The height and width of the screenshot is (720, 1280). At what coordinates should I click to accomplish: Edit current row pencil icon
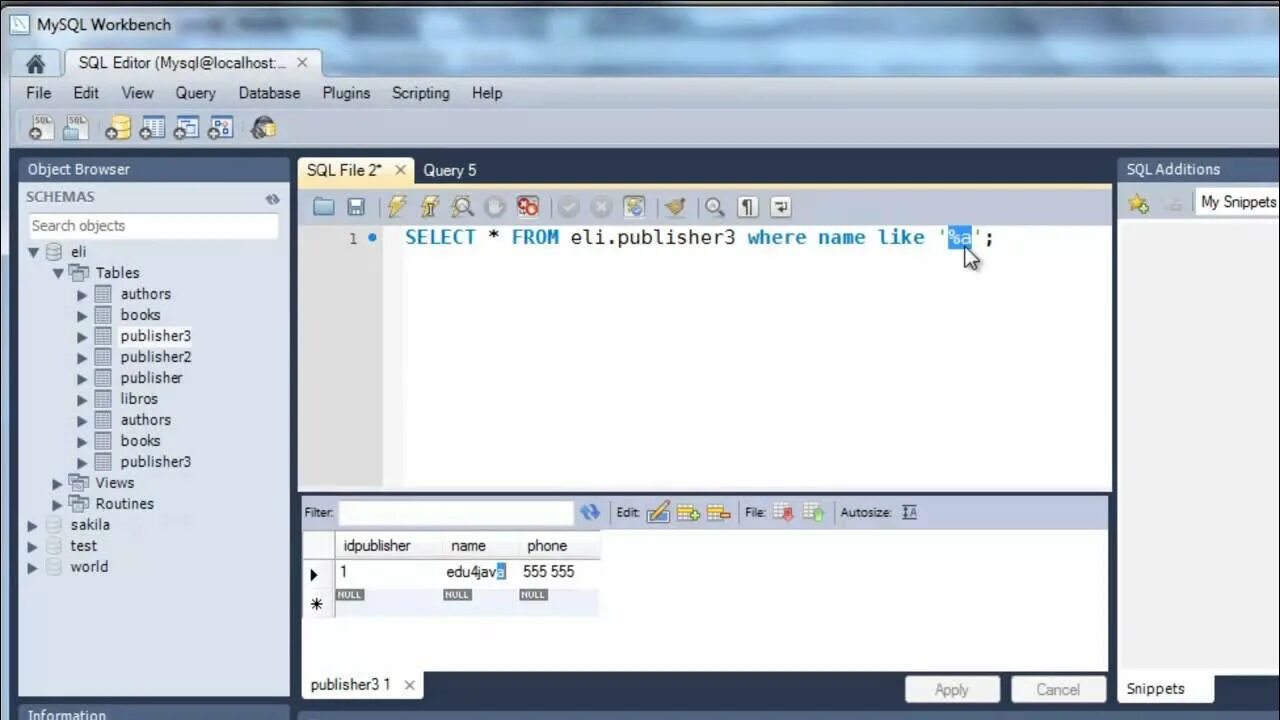(658, 512)
